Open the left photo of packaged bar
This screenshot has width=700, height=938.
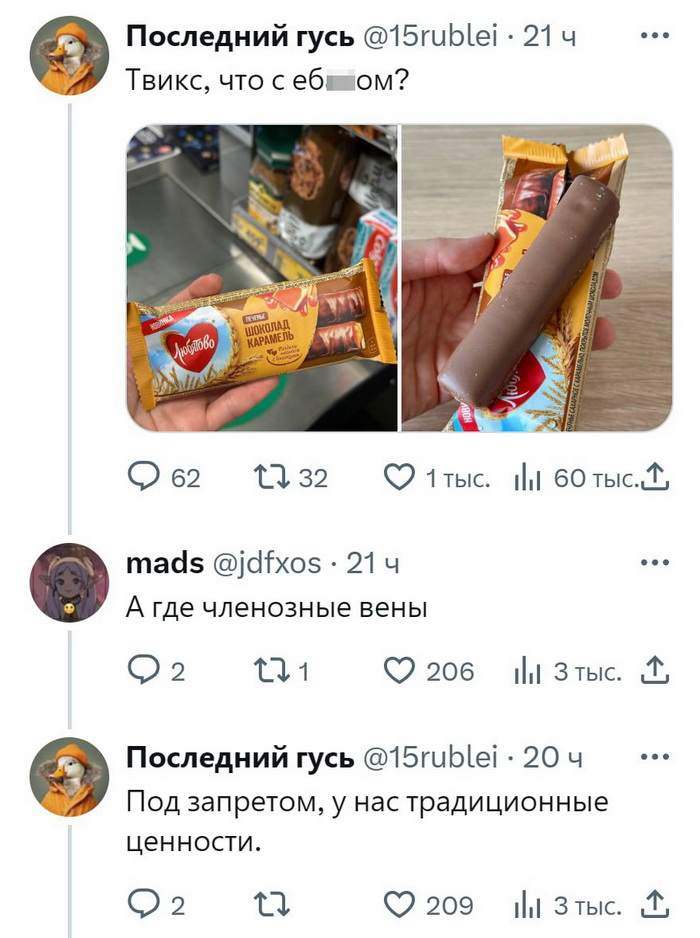pyautogui.click(x=261, y=278)
